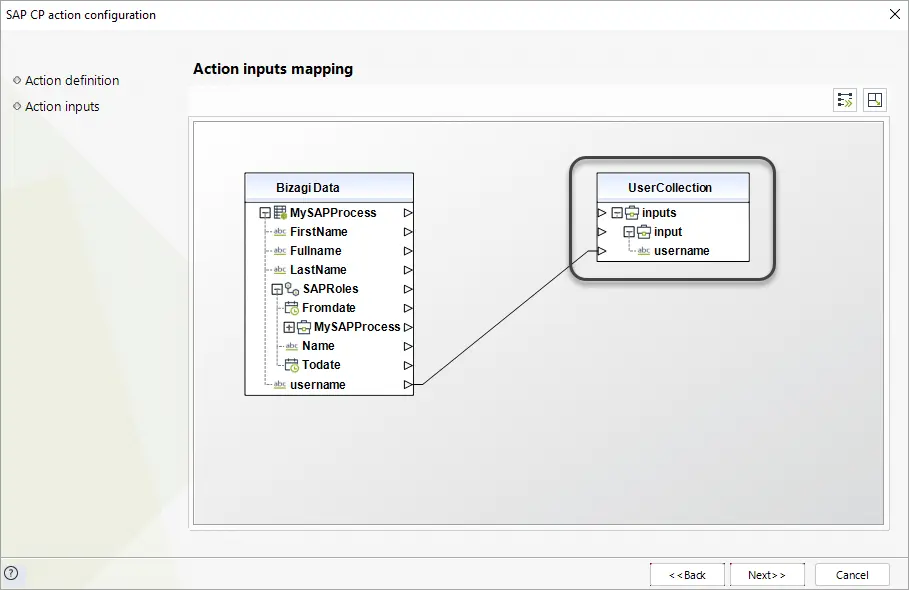Click the input connector arrow of inputs
The width and height of the screenshot is (909, 590).
pos(602,213)
